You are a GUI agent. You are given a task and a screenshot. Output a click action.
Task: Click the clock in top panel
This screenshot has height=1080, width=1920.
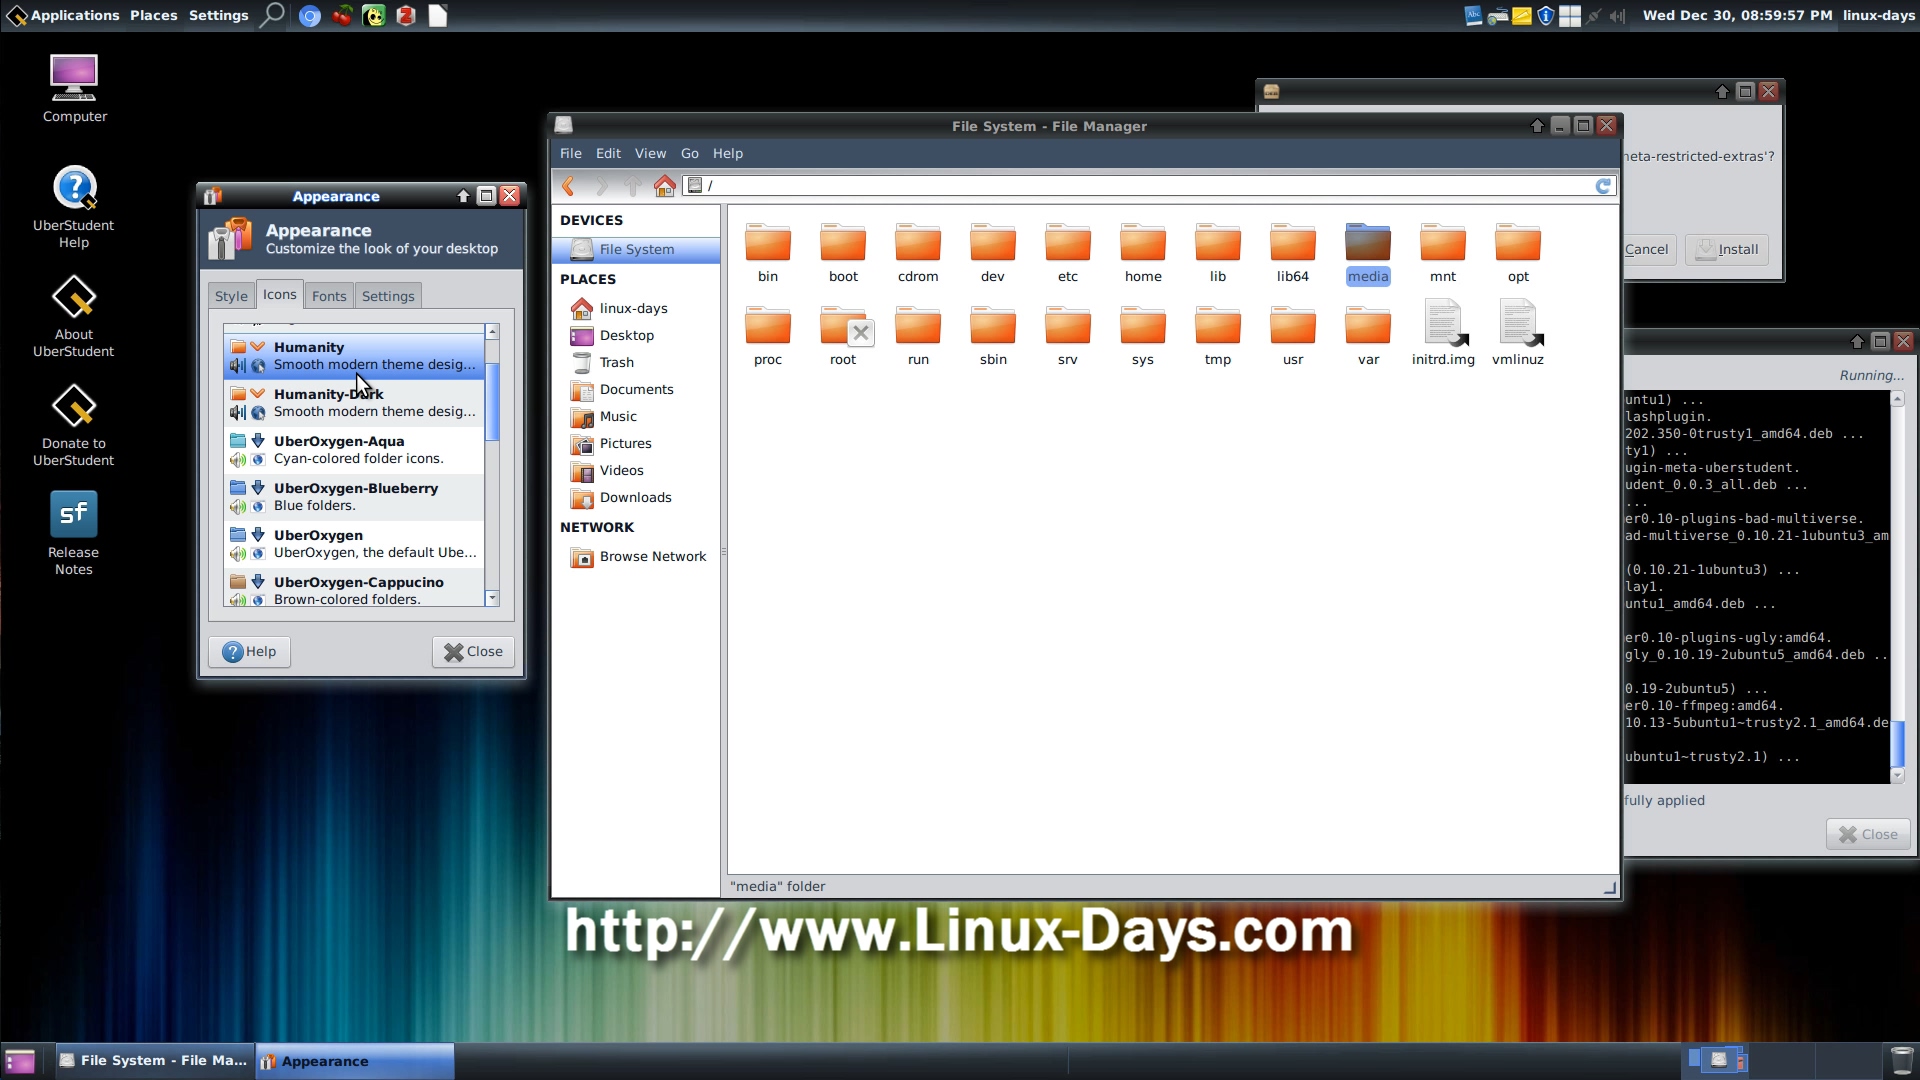(x=1737, y=15)
